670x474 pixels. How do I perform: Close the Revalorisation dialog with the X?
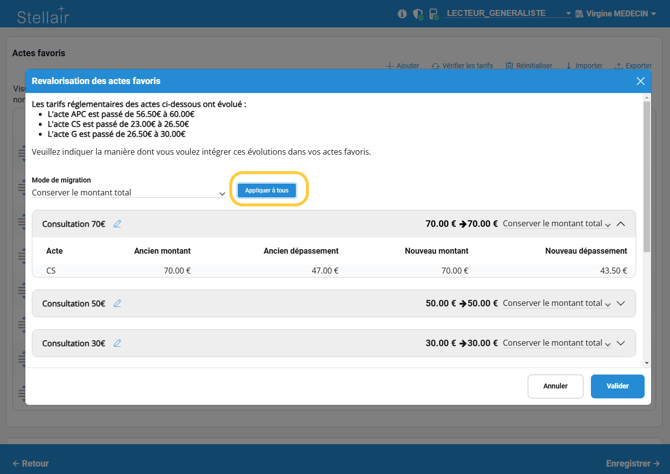coord(640,81)
